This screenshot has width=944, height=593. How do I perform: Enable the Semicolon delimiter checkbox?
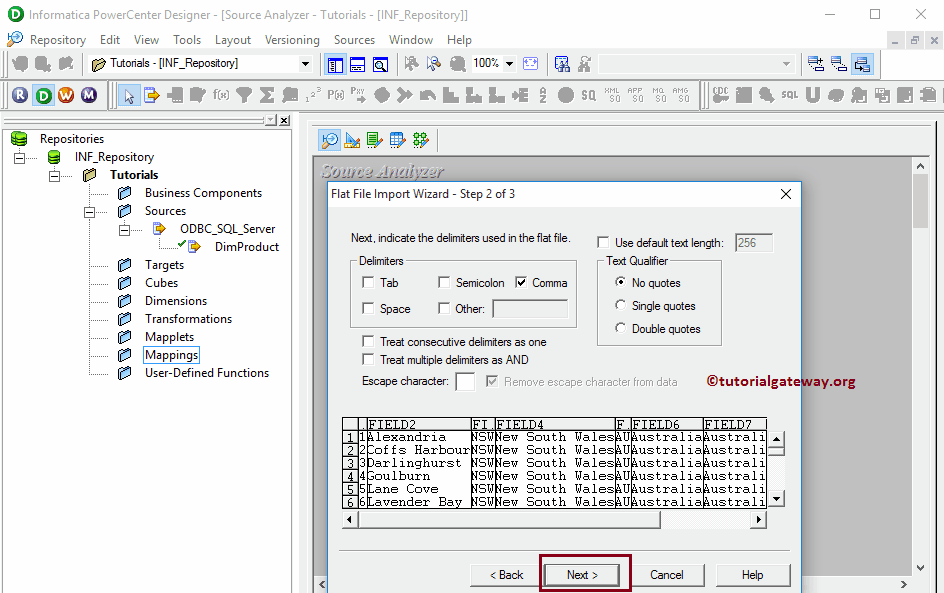[x=444, y=282]
